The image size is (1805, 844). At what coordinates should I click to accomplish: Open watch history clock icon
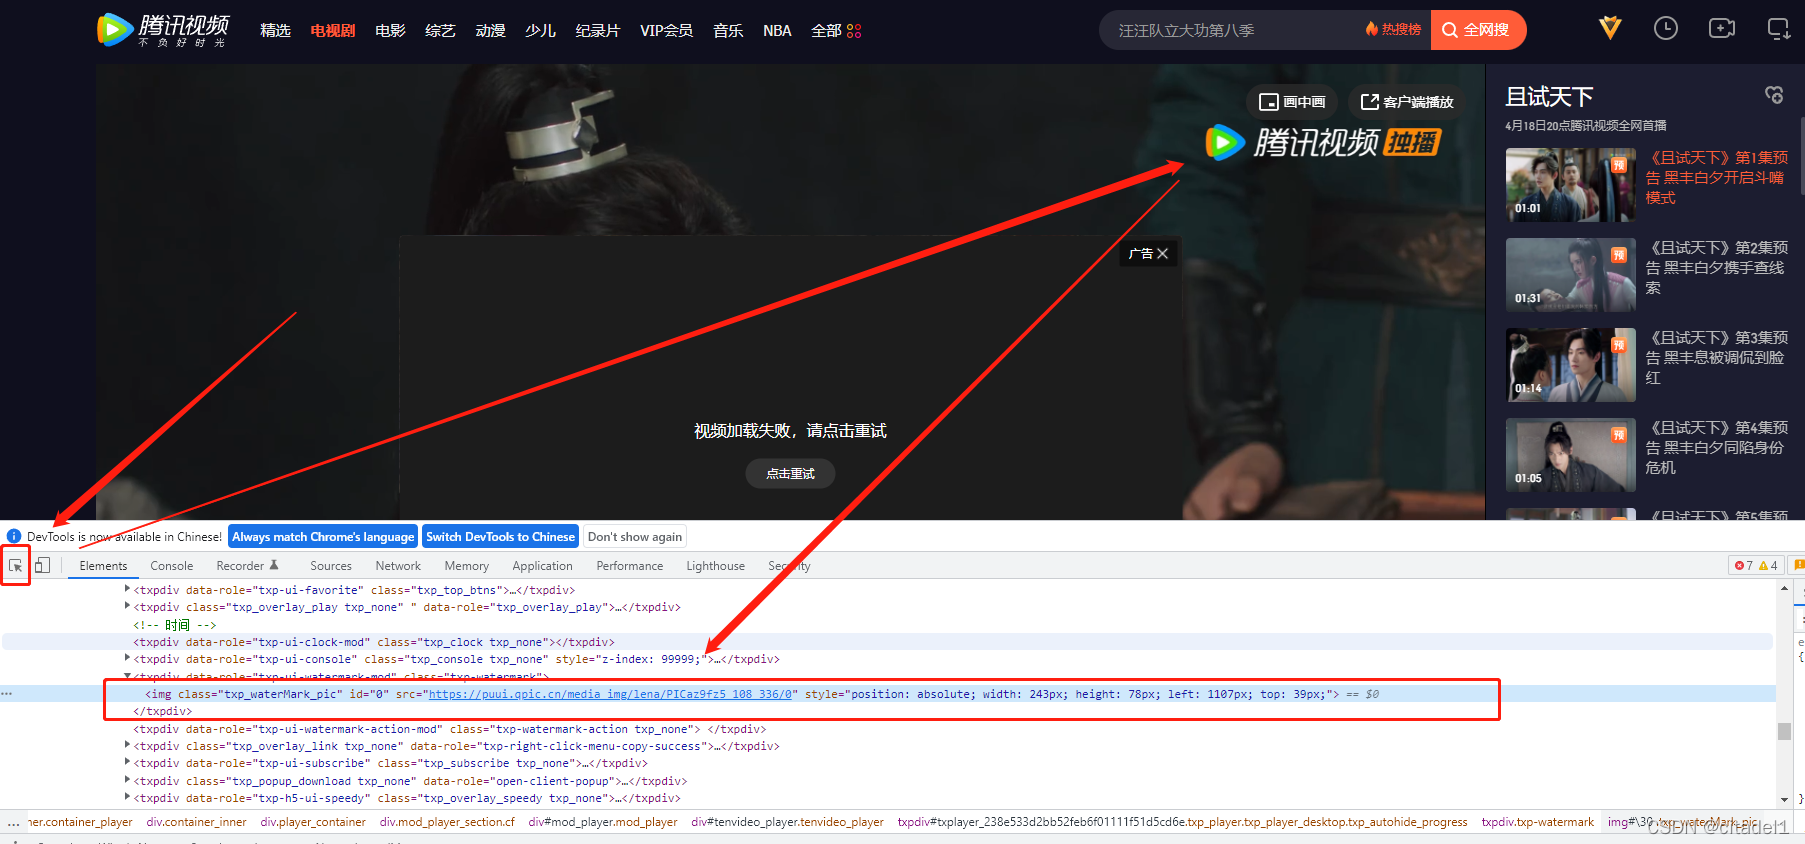[1666, 29]
